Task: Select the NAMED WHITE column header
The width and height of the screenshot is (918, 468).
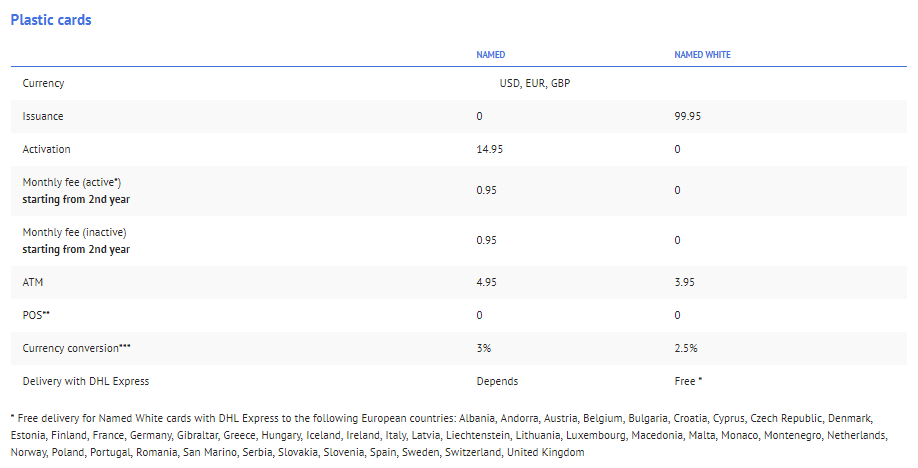Action: (703, 54)
